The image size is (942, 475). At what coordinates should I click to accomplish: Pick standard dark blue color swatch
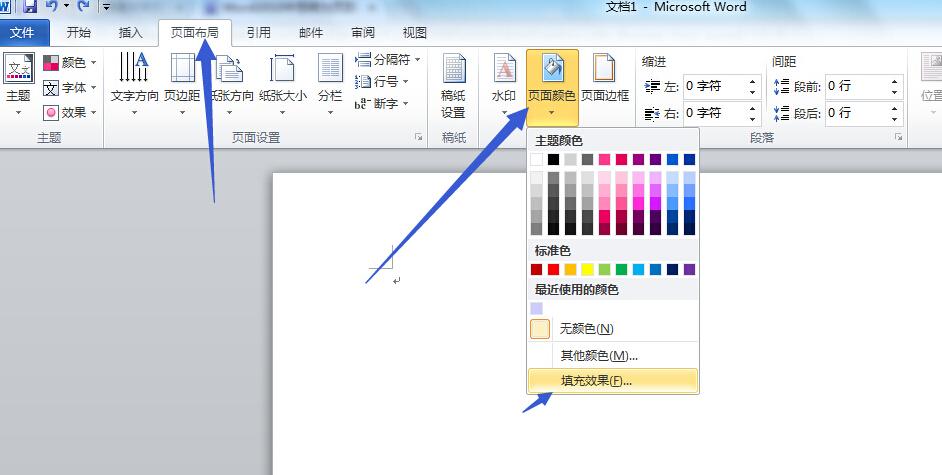click(x=672, y=270)
